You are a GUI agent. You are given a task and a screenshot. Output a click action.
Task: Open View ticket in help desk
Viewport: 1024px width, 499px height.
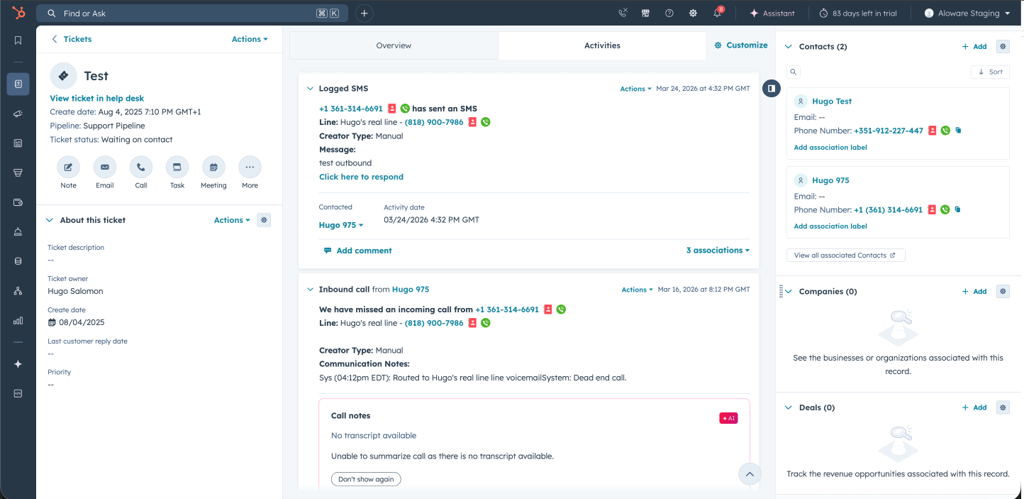tap(97, 98)
